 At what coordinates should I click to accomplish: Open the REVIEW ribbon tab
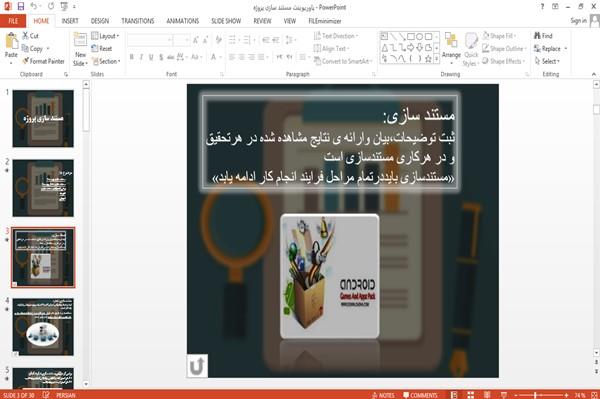(x=262, y=21)
